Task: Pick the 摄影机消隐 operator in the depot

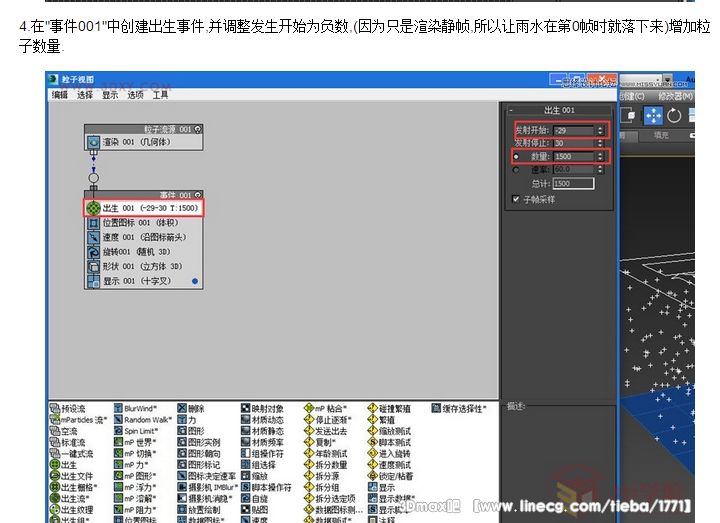Action: tap(205, 498)
